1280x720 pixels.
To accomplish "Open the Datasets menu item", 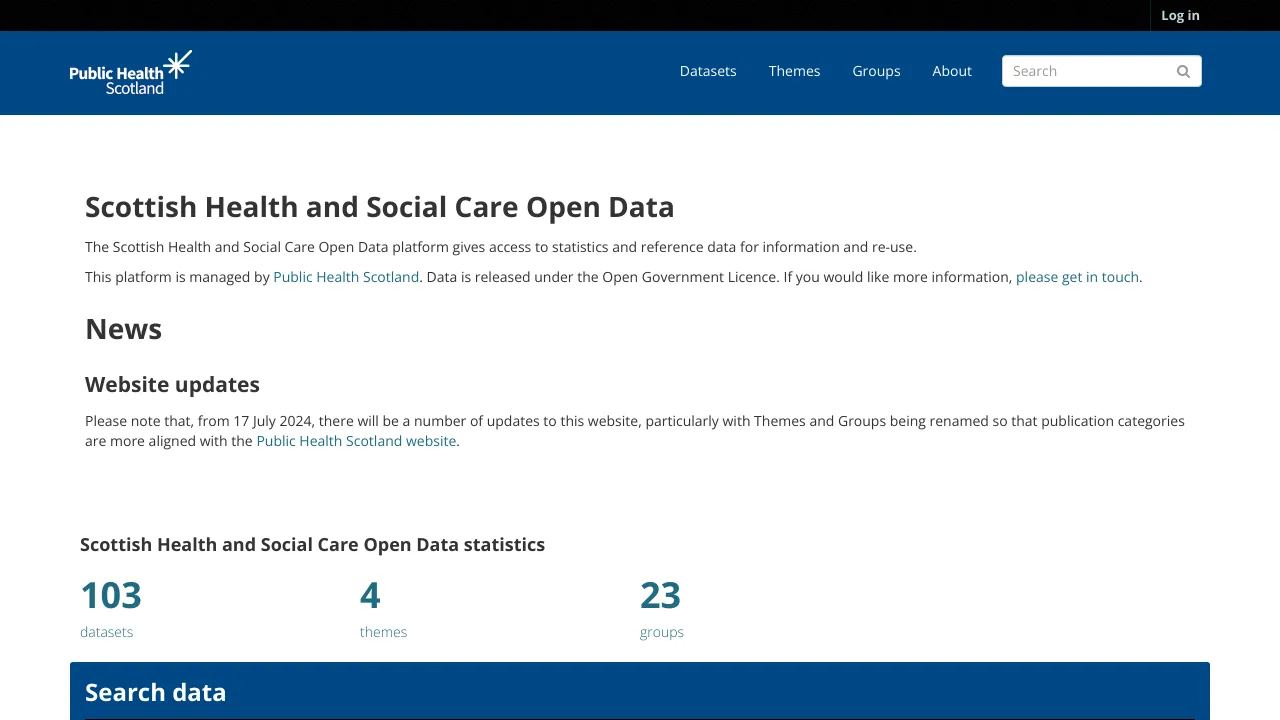I will click(708, 71).
